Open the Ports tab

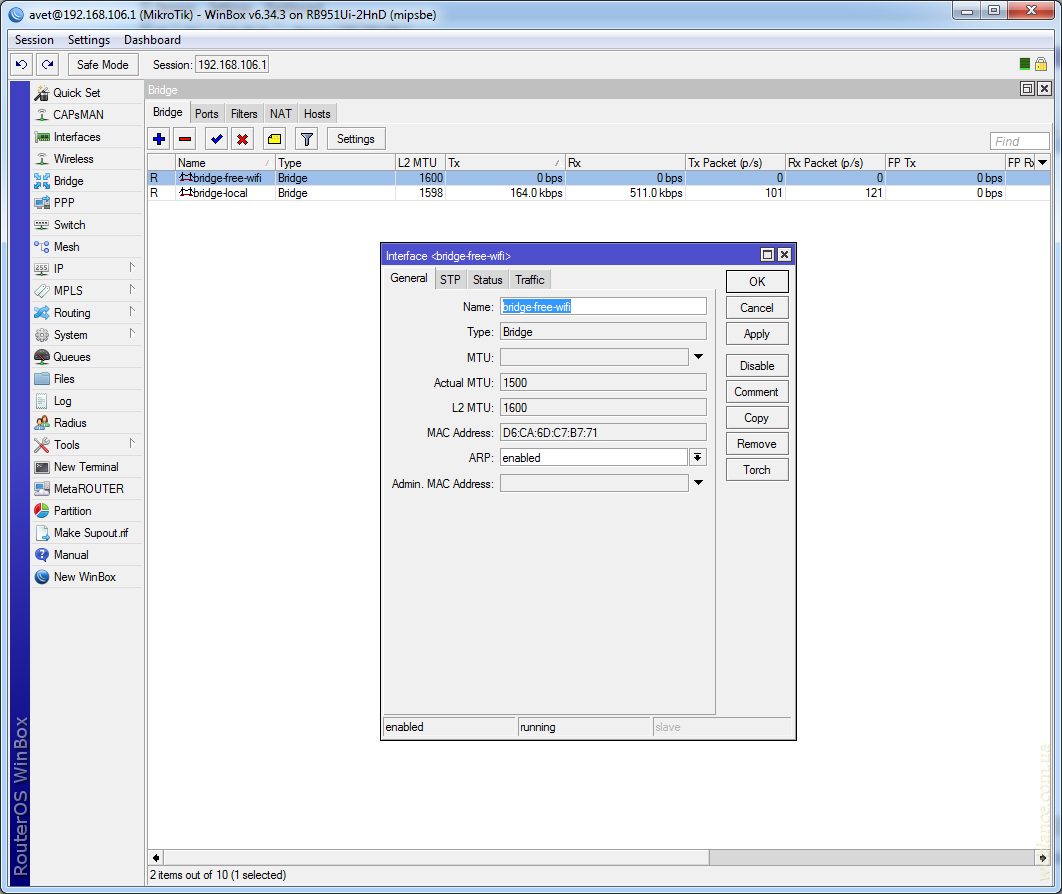pyautogui.click(x=207, y=114)
